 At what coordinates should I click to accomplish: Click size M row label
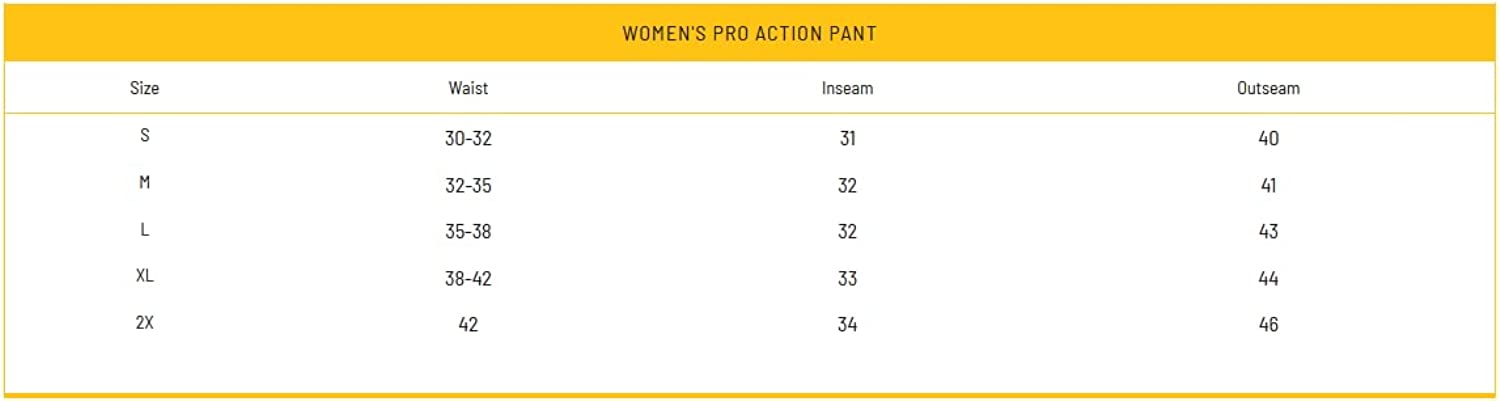click(x=144, y=183)
